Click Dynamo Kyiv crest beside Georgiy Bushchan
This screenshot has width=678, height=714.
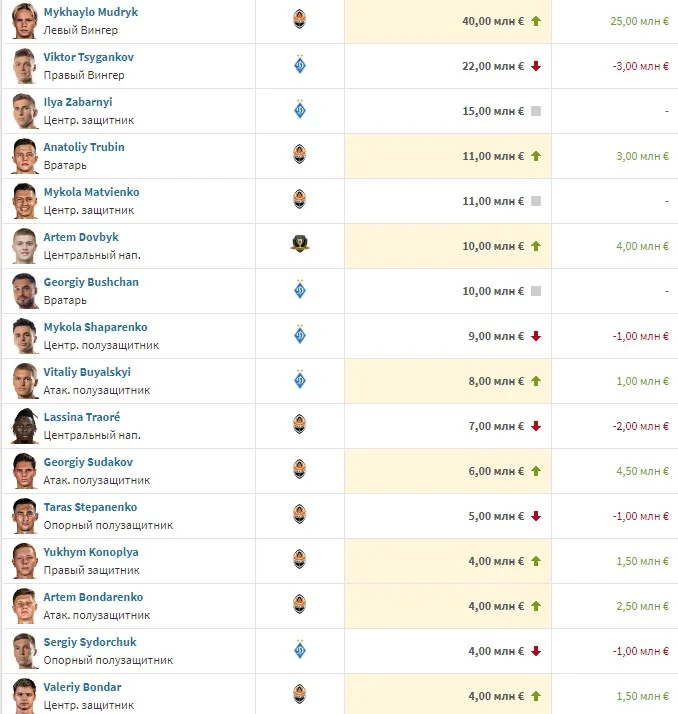coord(299,290)
